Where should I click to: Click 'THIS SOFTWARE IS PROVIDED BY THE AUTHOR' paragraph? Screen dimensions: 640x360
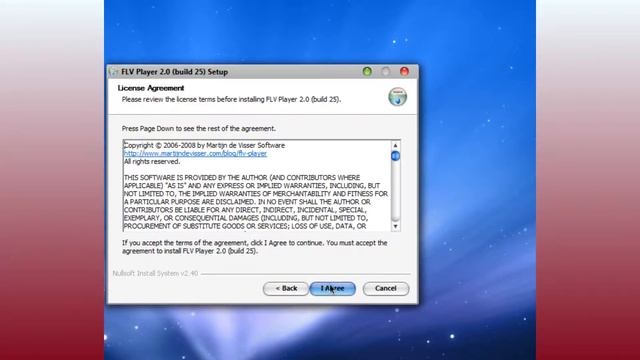click(x=256, y=202)
